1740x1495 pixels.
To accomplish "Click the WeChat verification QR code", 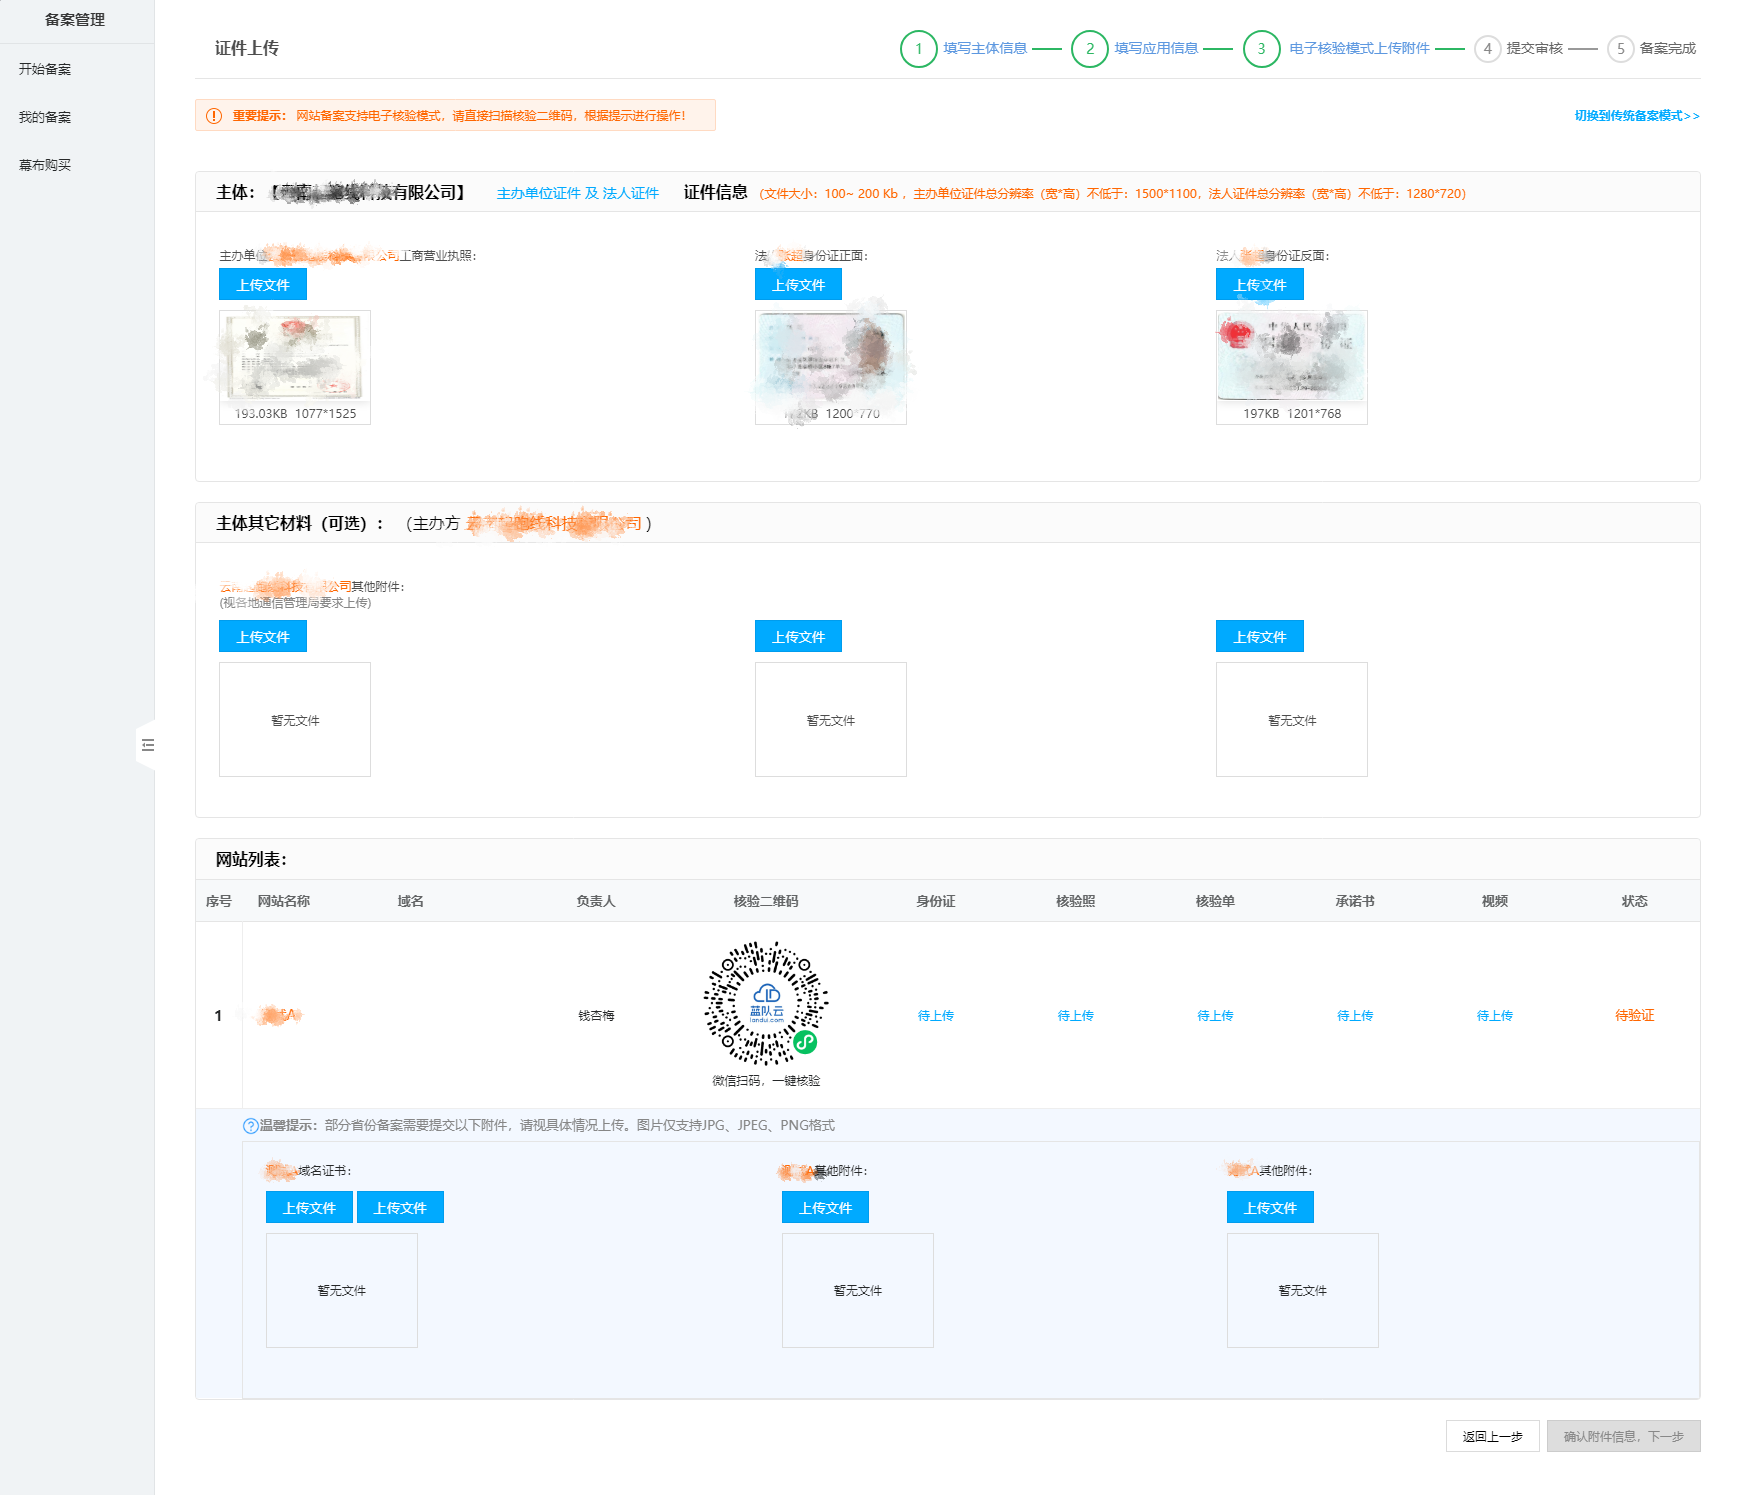I will [766, 1003].
